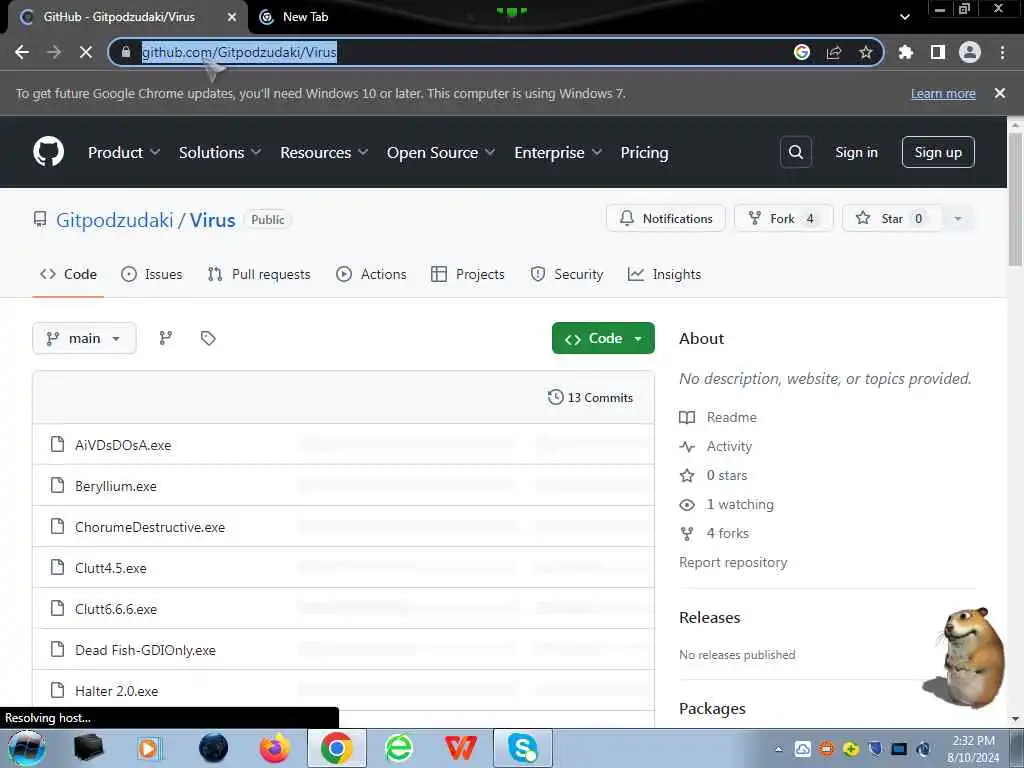
Task: Open the Gitpodzudaki owner link
Action: pos(114,219)
